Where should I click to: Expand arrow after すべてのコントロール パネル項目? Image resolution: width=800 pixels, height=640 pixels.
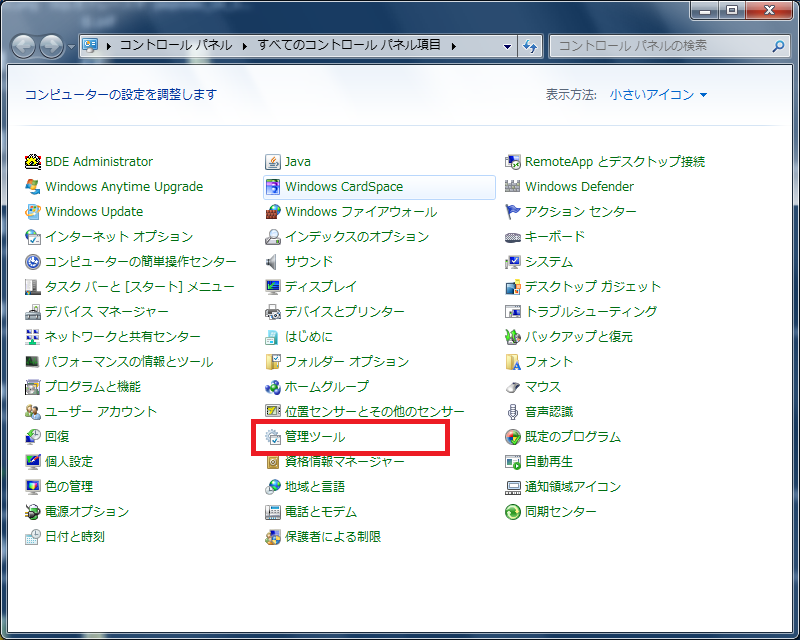pos(454,46)
